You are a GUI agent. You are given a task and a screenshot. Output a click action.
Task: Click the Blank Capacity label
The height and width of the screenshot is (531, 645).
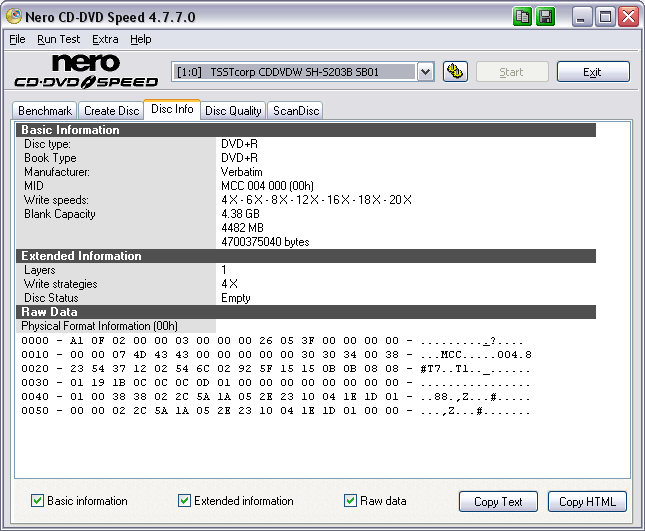click(60, 214)
